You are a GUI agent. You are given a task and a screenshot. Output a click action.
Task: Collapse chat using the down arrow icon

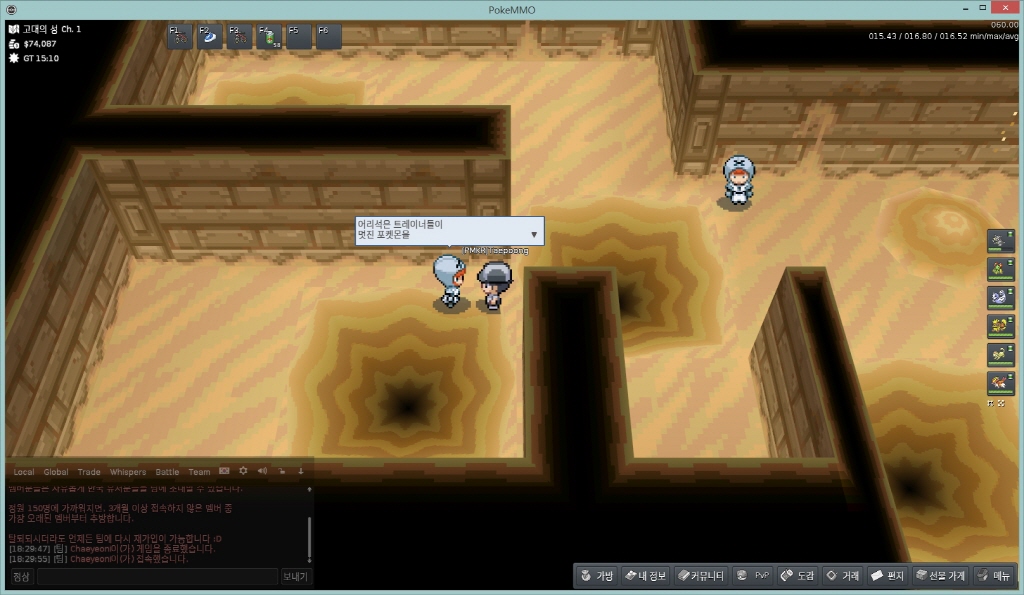coord(300,471)
